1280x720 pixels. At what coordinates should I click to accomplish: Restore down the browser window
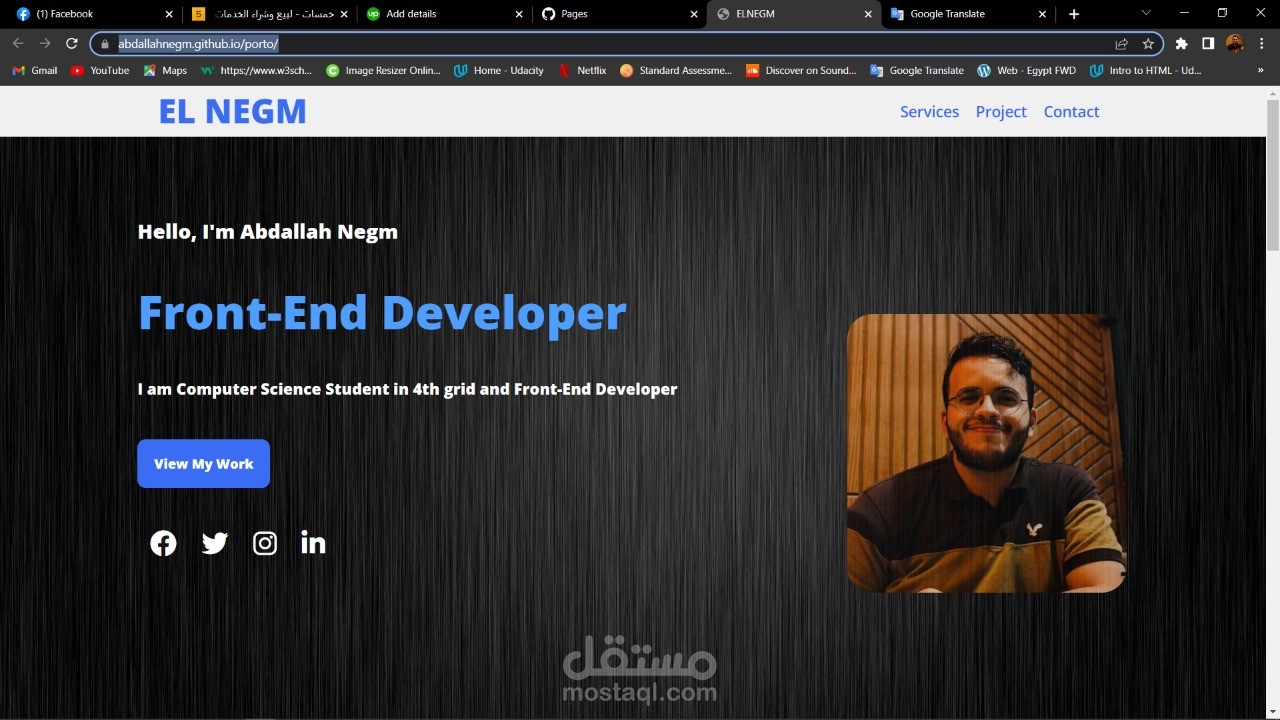(1222, 13)
